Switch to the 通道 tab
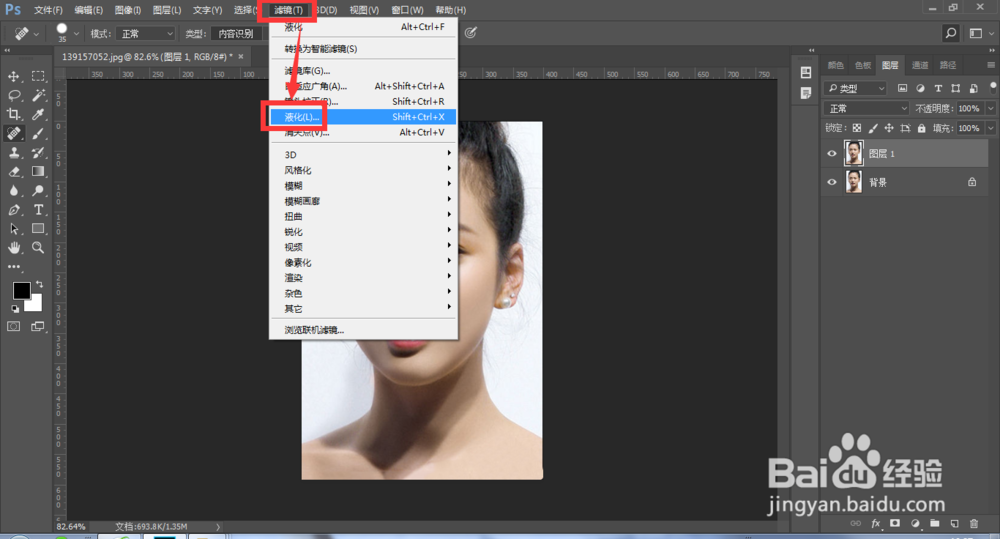Image resolution: width=1000 pixels, height=539 pixels. [920, 65]
